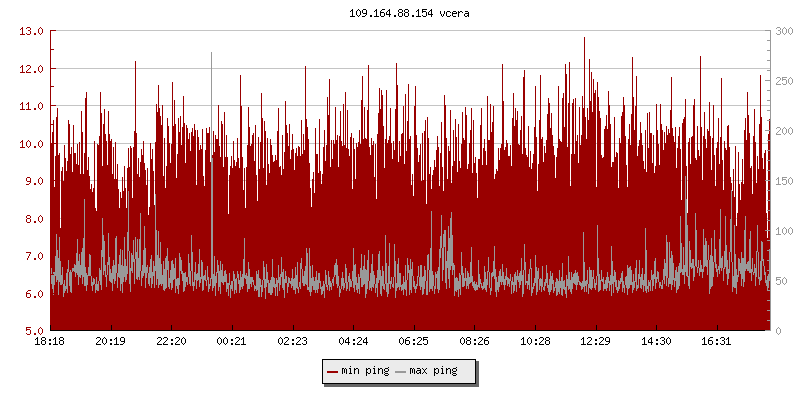Click the 16:31 time axis label
Viewport: 800px width, 400px height.
pyautogui.click(x=716, y=342)
